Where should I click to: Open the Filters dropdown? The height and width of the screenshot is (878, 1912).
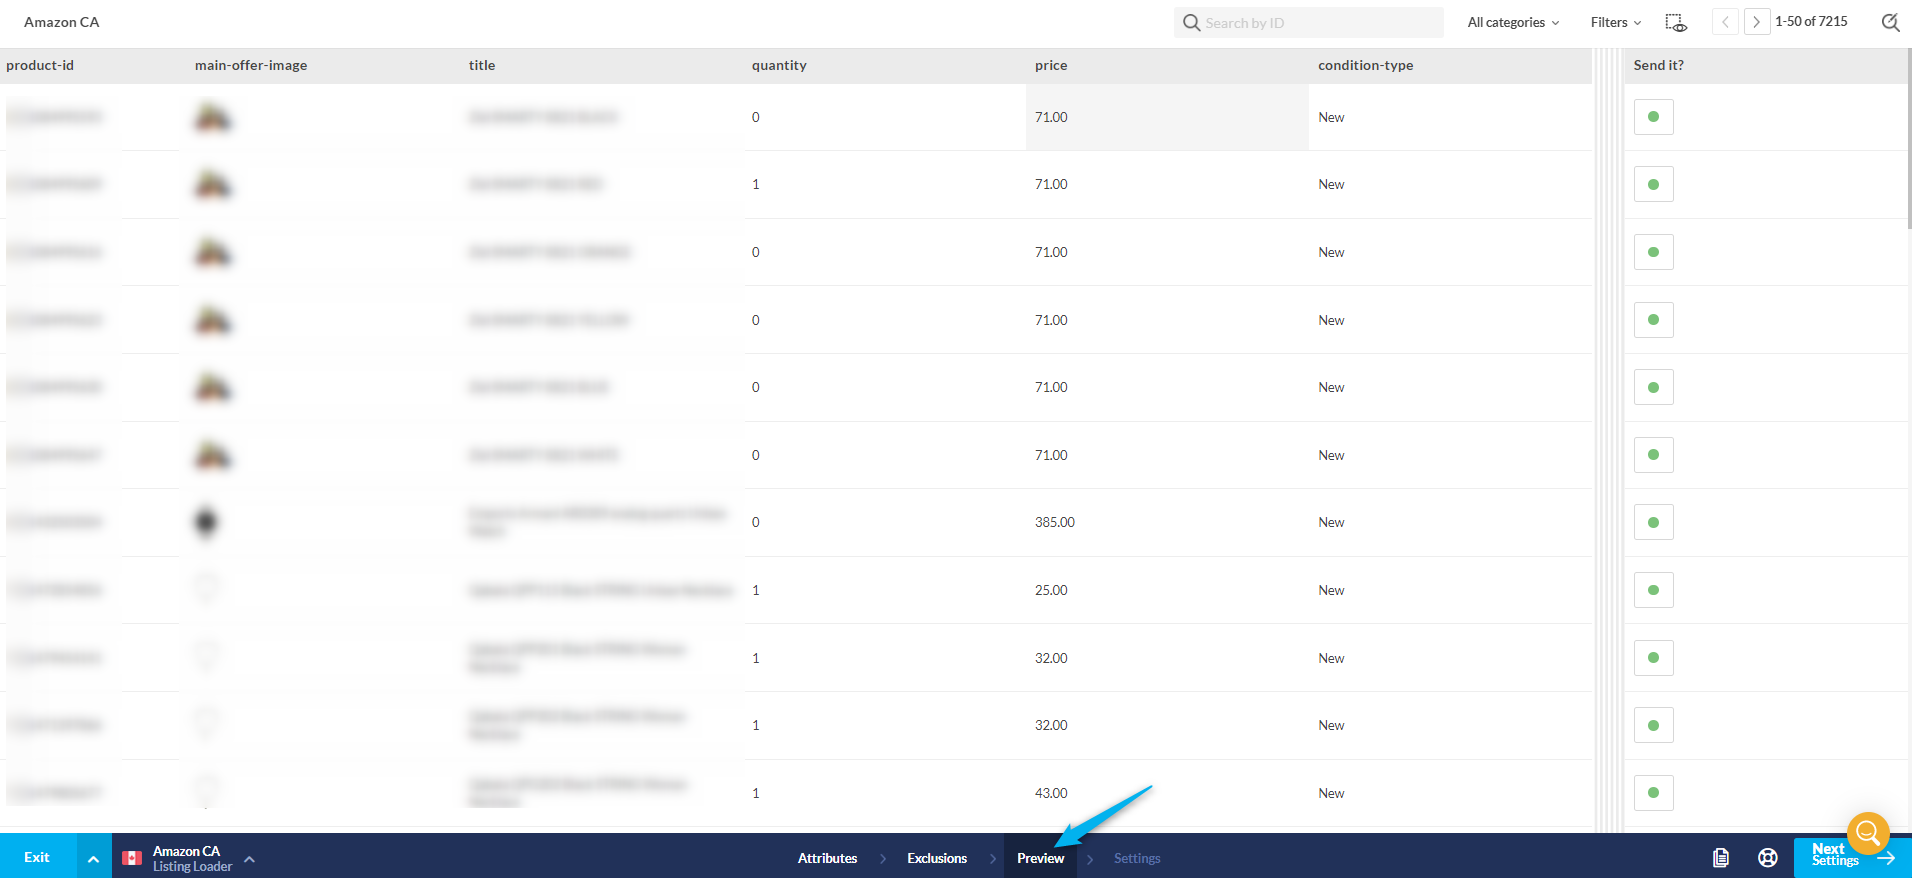pos(1615,22)
